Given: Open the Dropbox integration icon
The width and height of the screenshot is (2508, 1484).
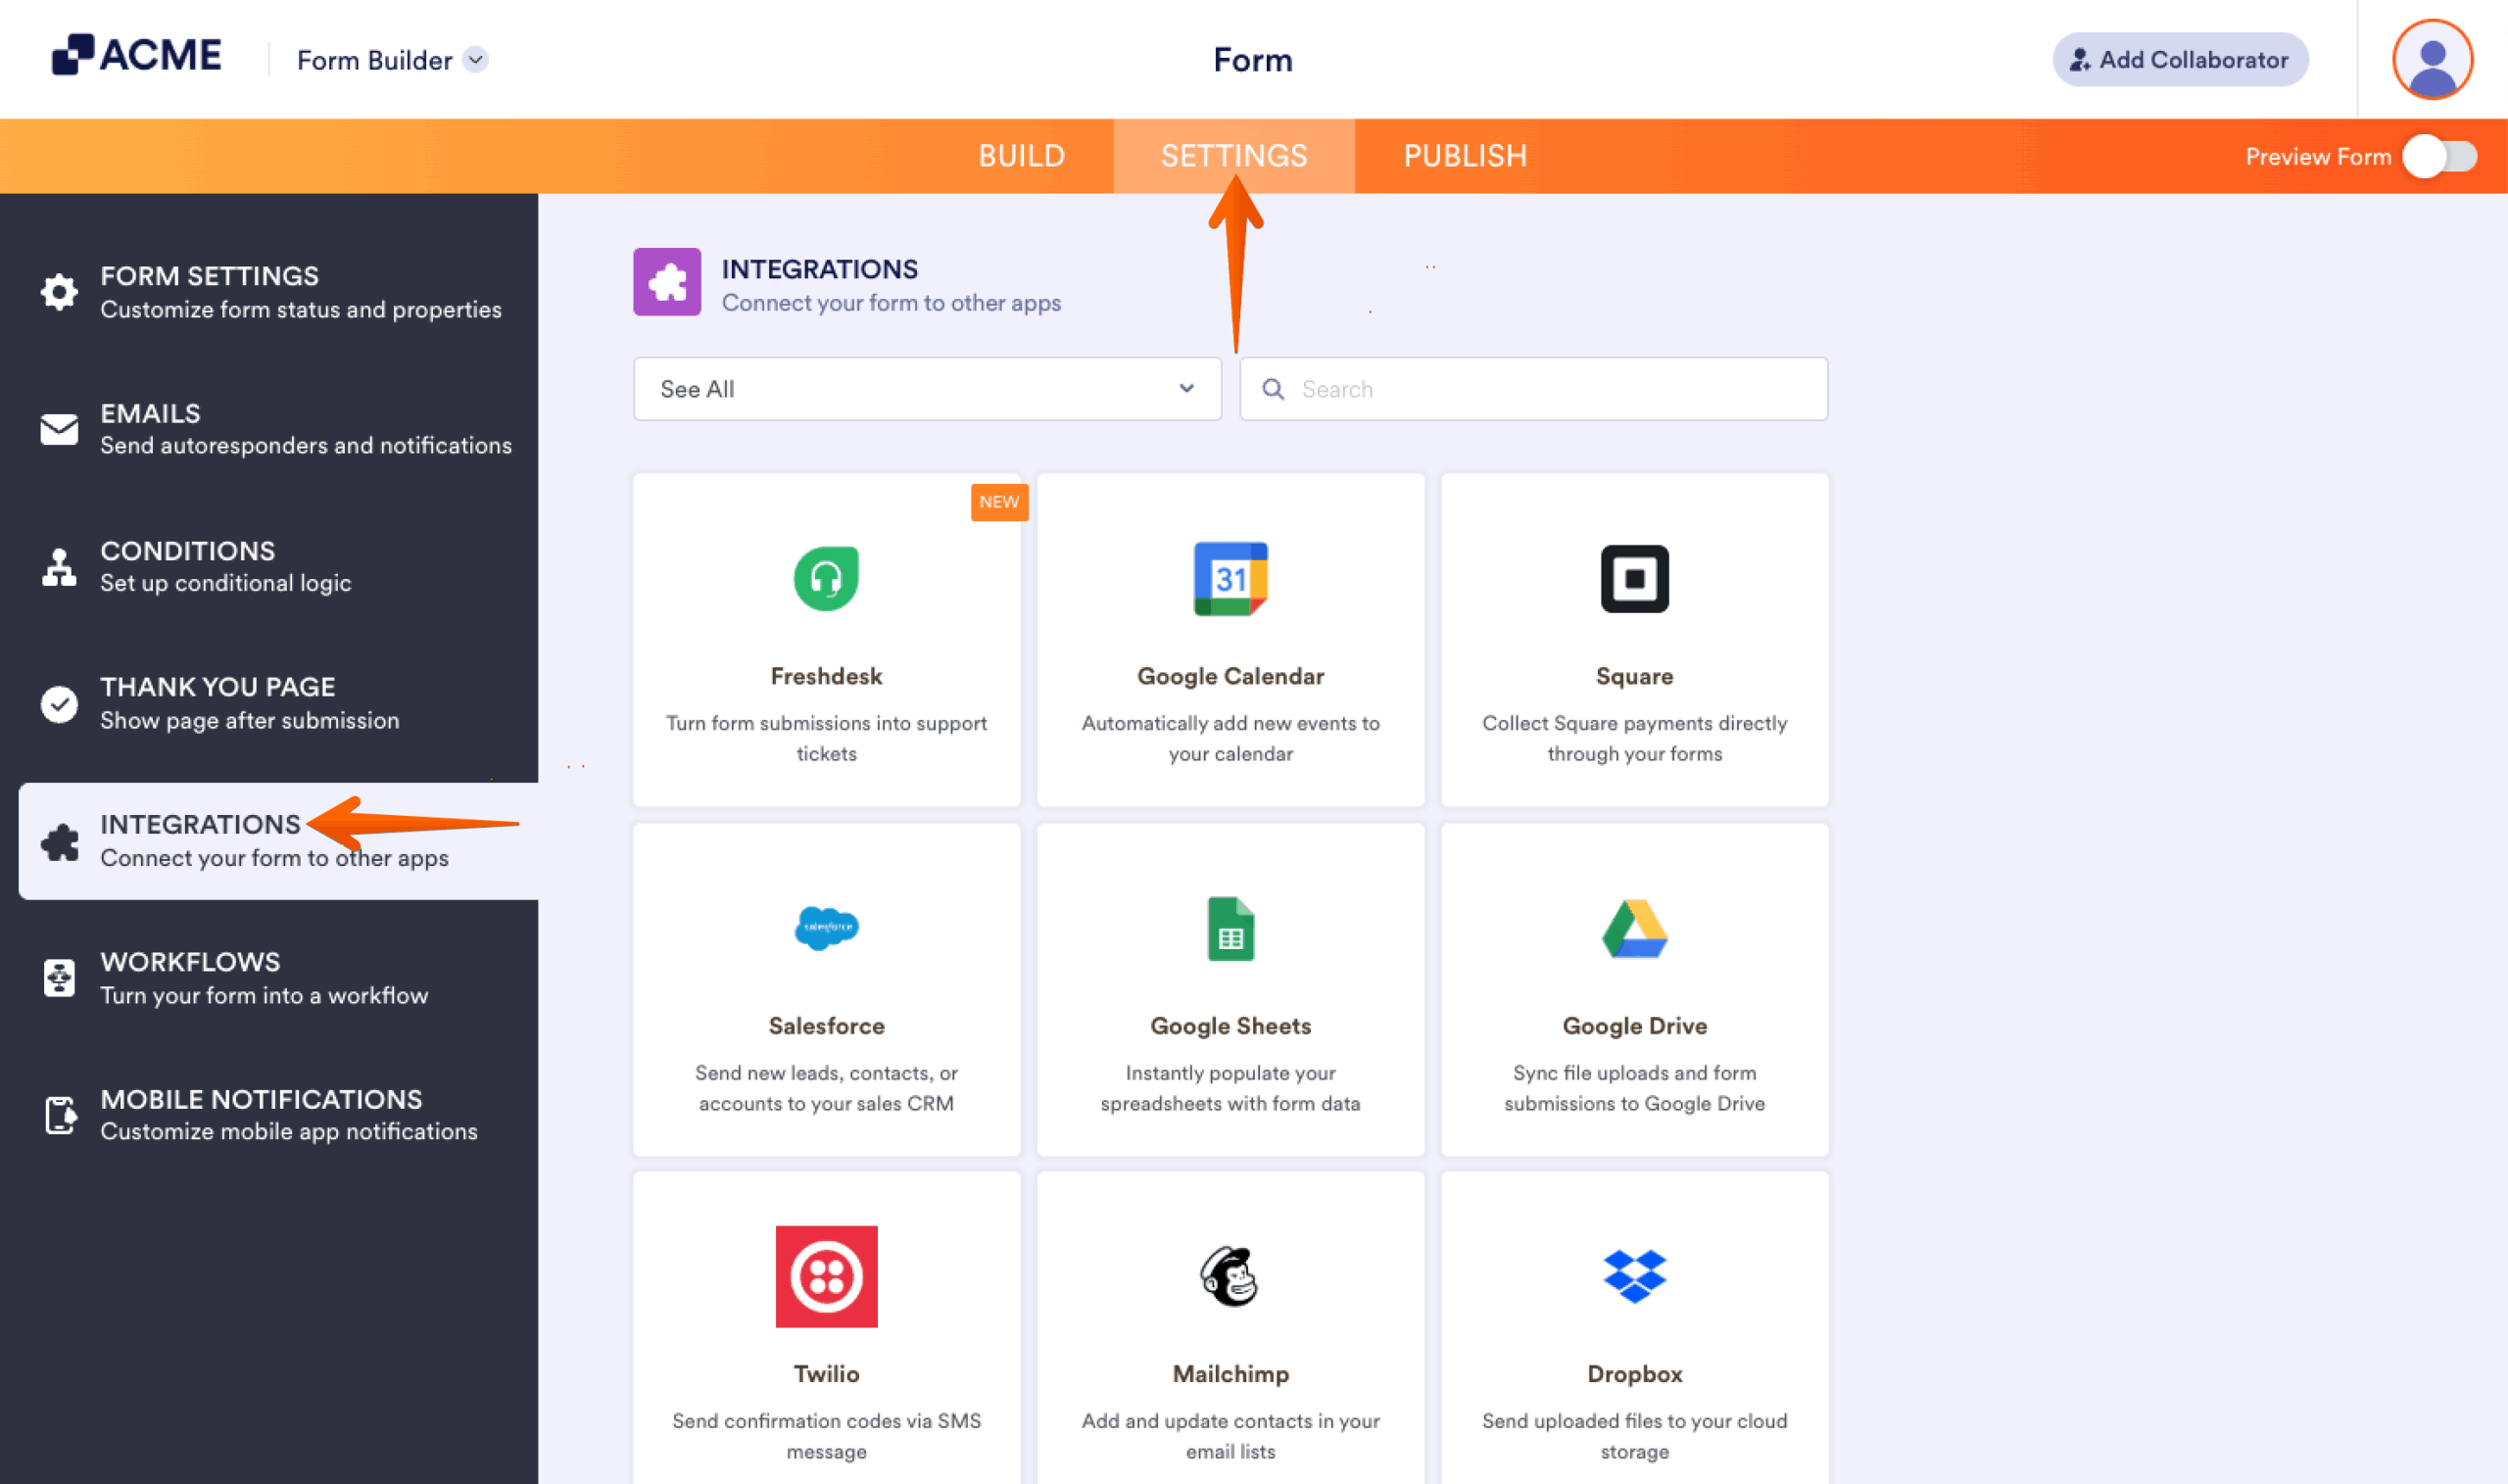Looking at the screenshot, I should (x=1634, y=1277).
